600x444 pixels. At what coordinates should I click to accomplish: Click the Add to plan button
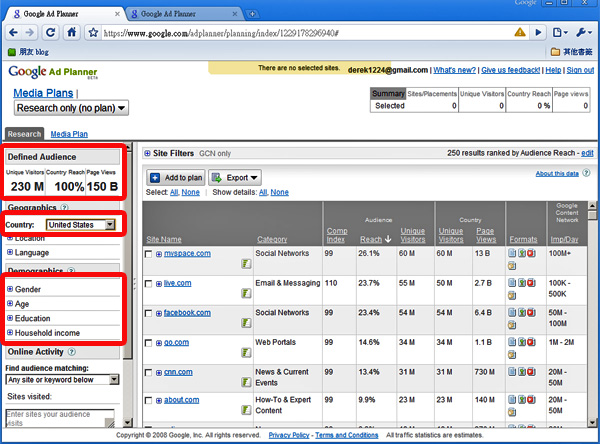click(x=176, y=178)
